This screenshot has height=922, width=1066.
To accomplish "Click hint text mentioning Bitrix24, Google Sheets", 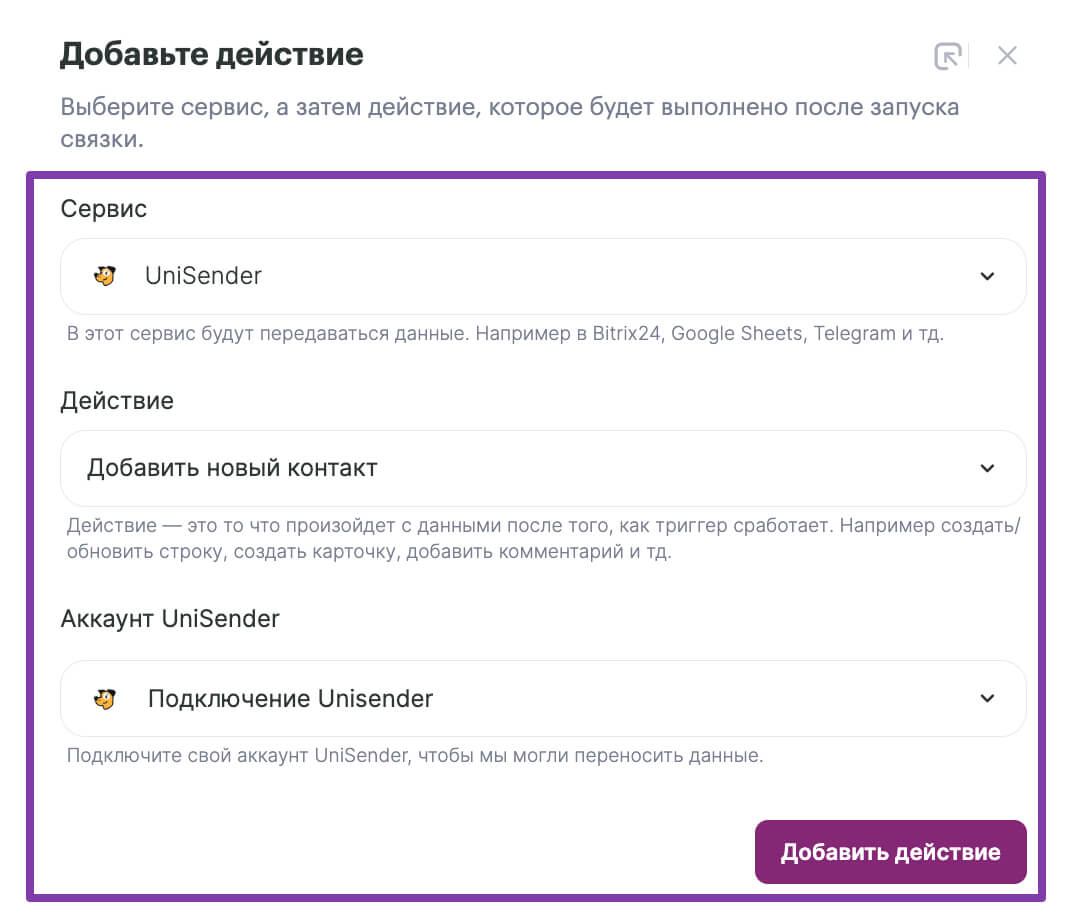I will click(x=505, y=334).
